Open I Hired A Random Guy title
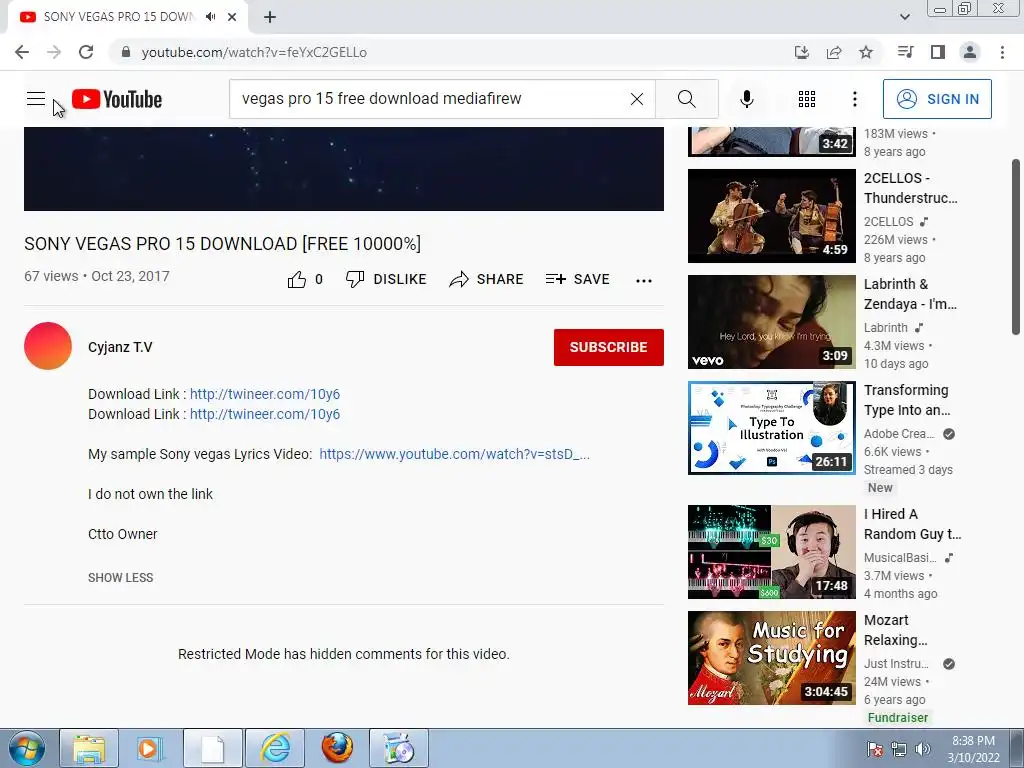The image size is (1024, 768). (x=912, y=524)
